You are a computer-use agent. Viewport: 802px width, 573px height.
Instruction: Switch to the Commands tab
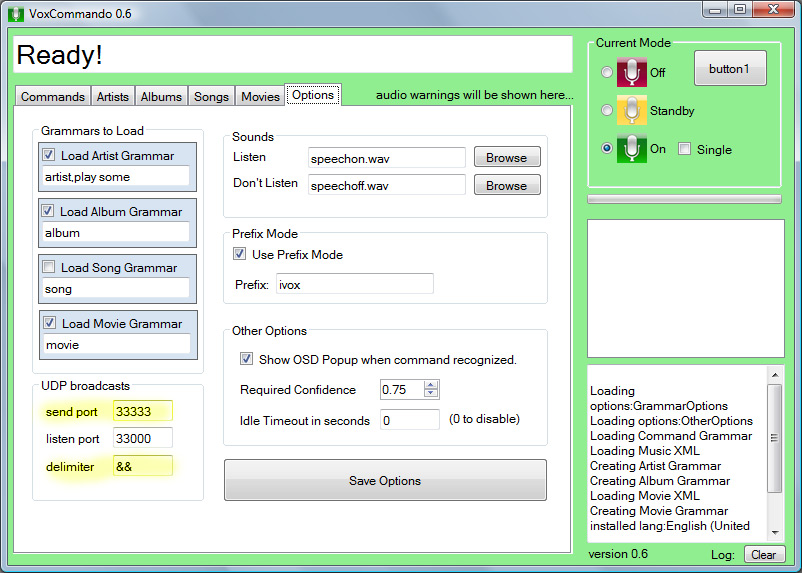click(53, 96)
